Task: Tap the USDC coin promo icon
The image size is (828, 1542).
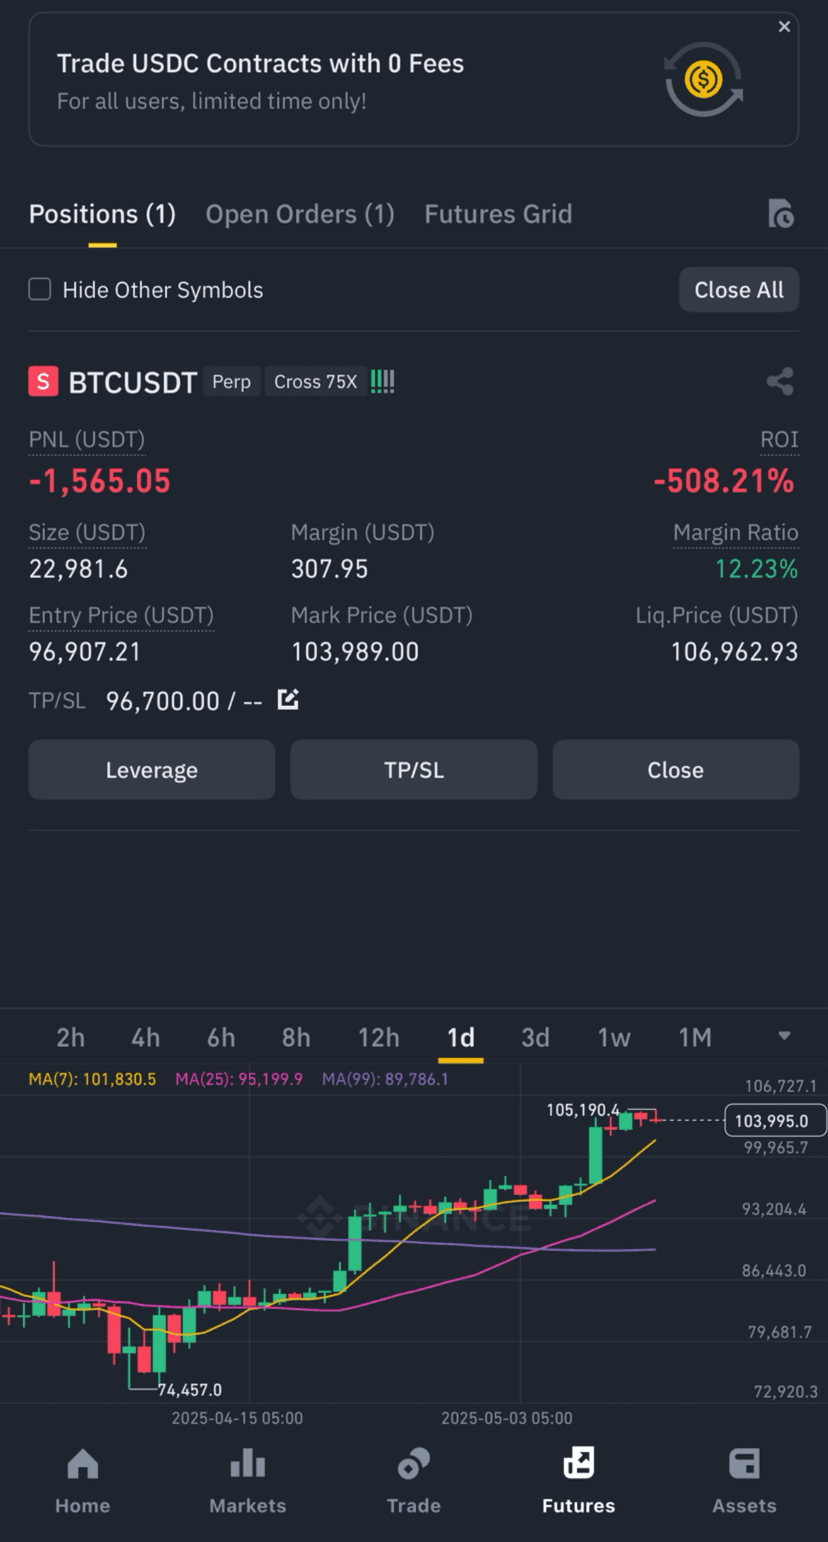Action: [x=704, y=79]
